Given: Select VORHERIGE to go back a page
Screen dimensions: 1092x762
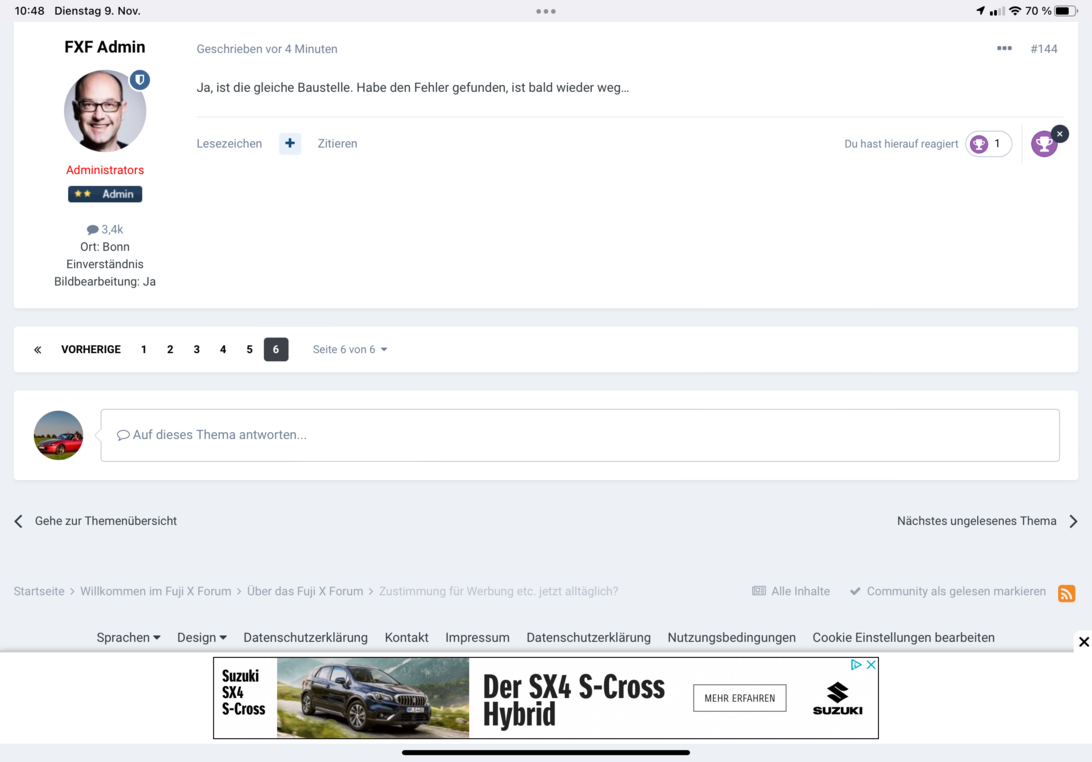Looking at the screenshot, I should [x=91, y=350].
